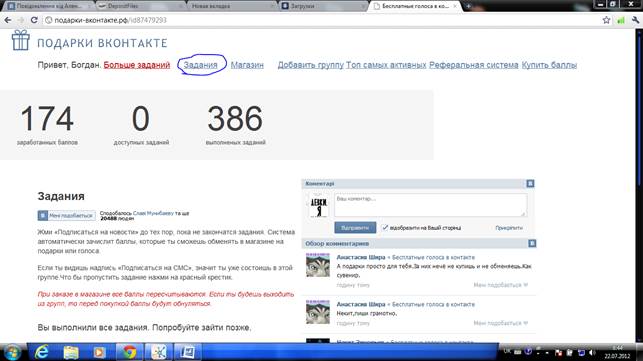
Task: Switch to the DepositFiles tab
Action: point(140,6)
